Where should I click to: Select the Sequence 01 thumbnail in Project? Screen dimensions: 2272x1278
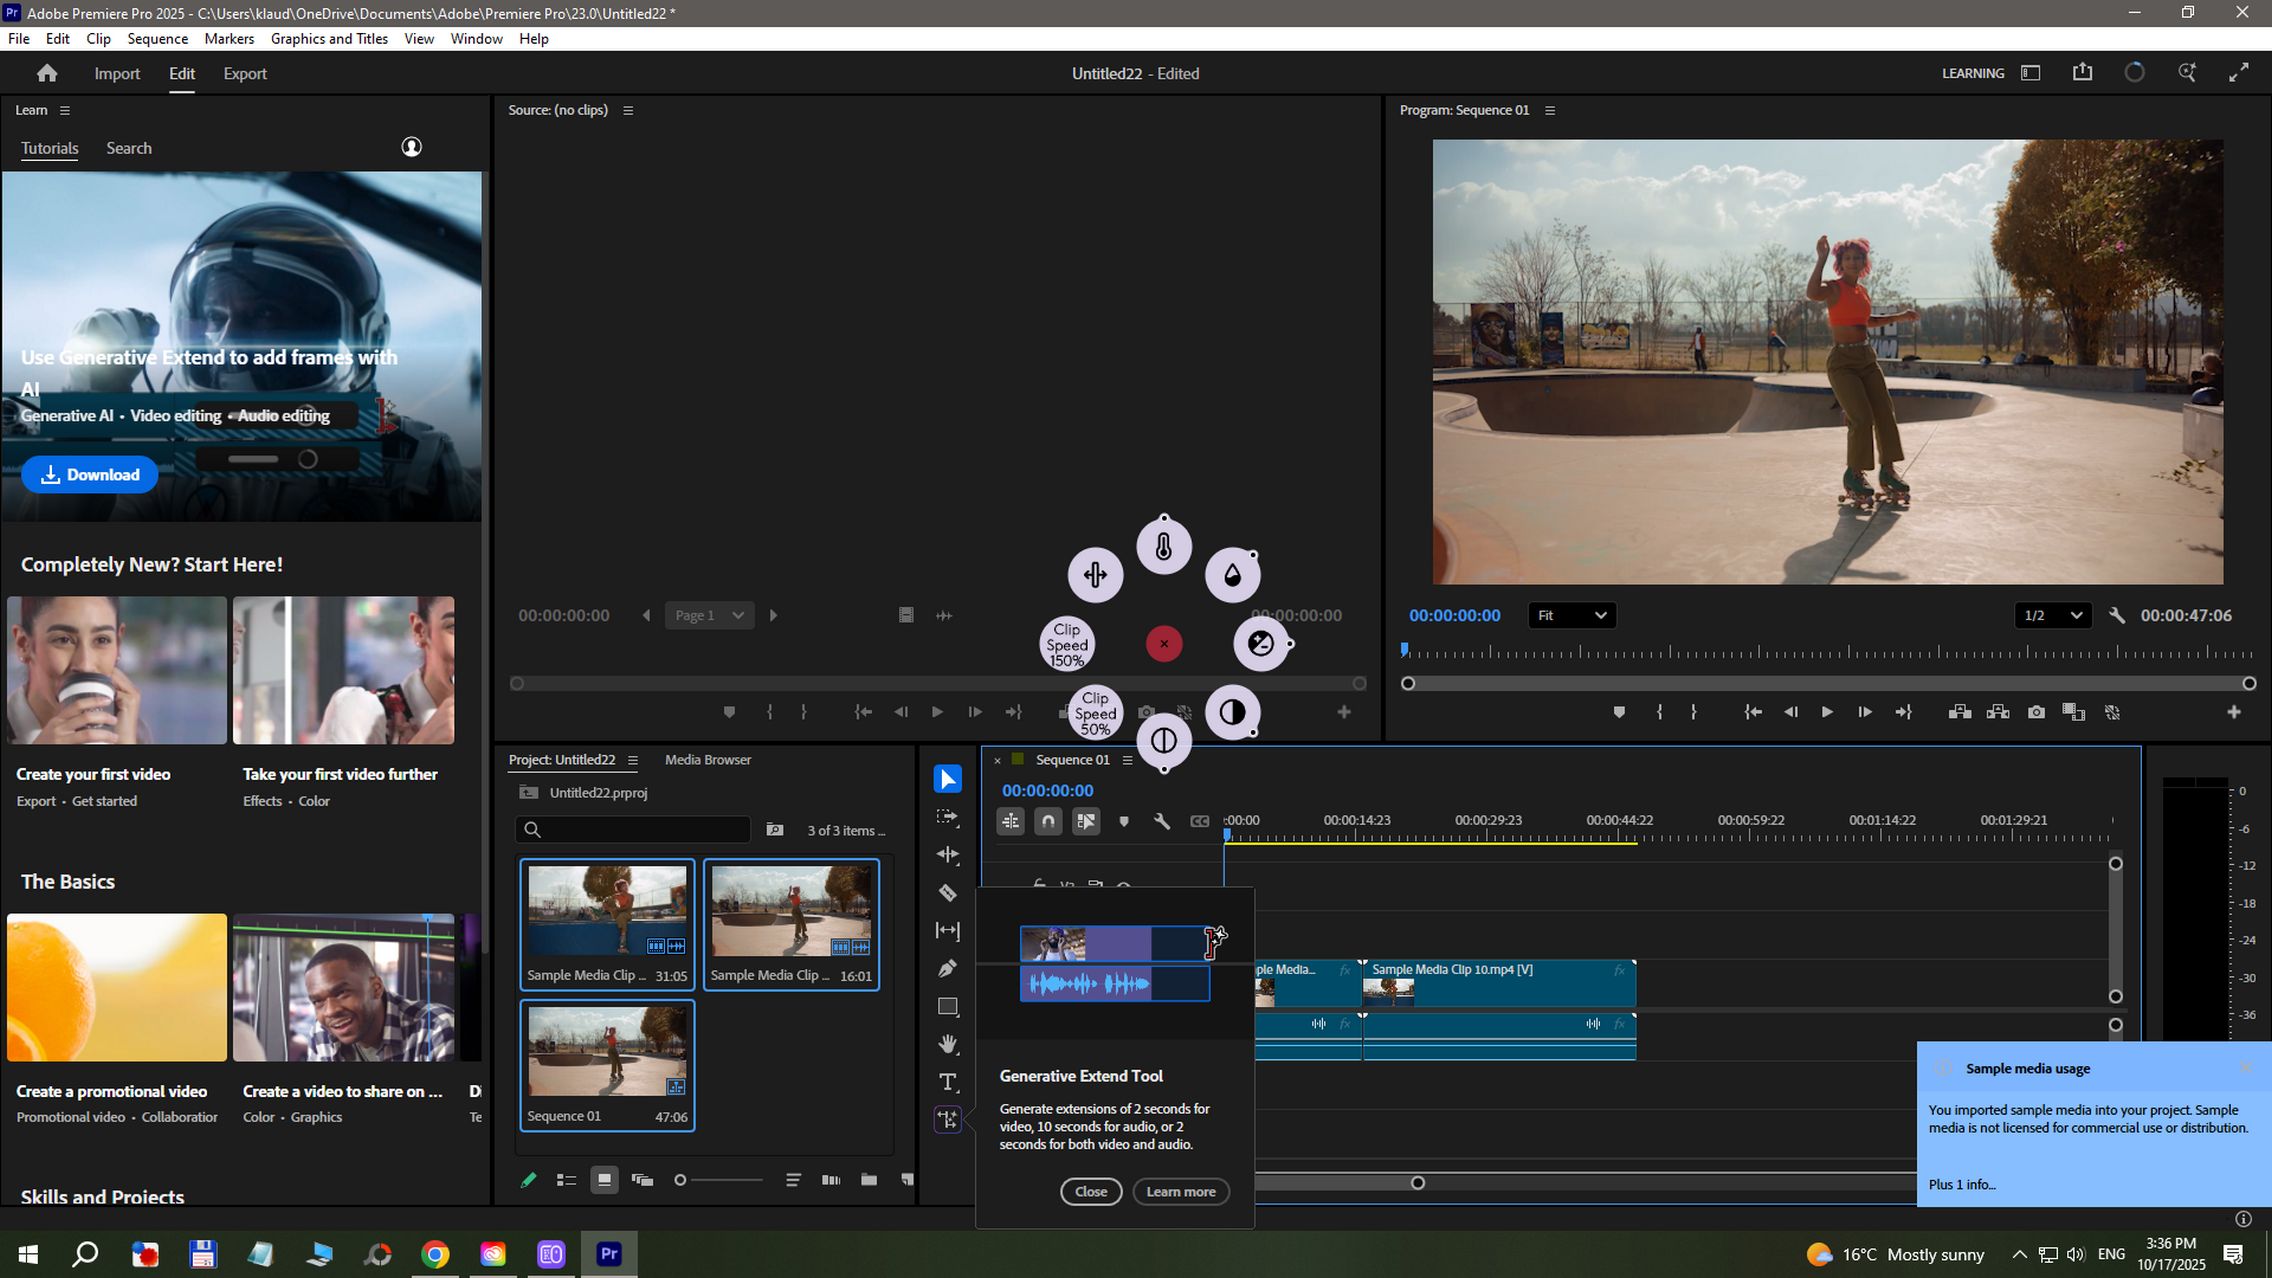pos(607,1052)
